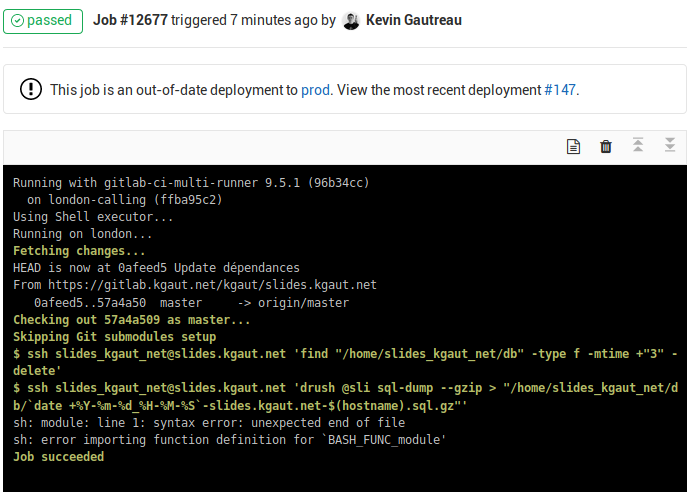Open the prod environment link

315,90
